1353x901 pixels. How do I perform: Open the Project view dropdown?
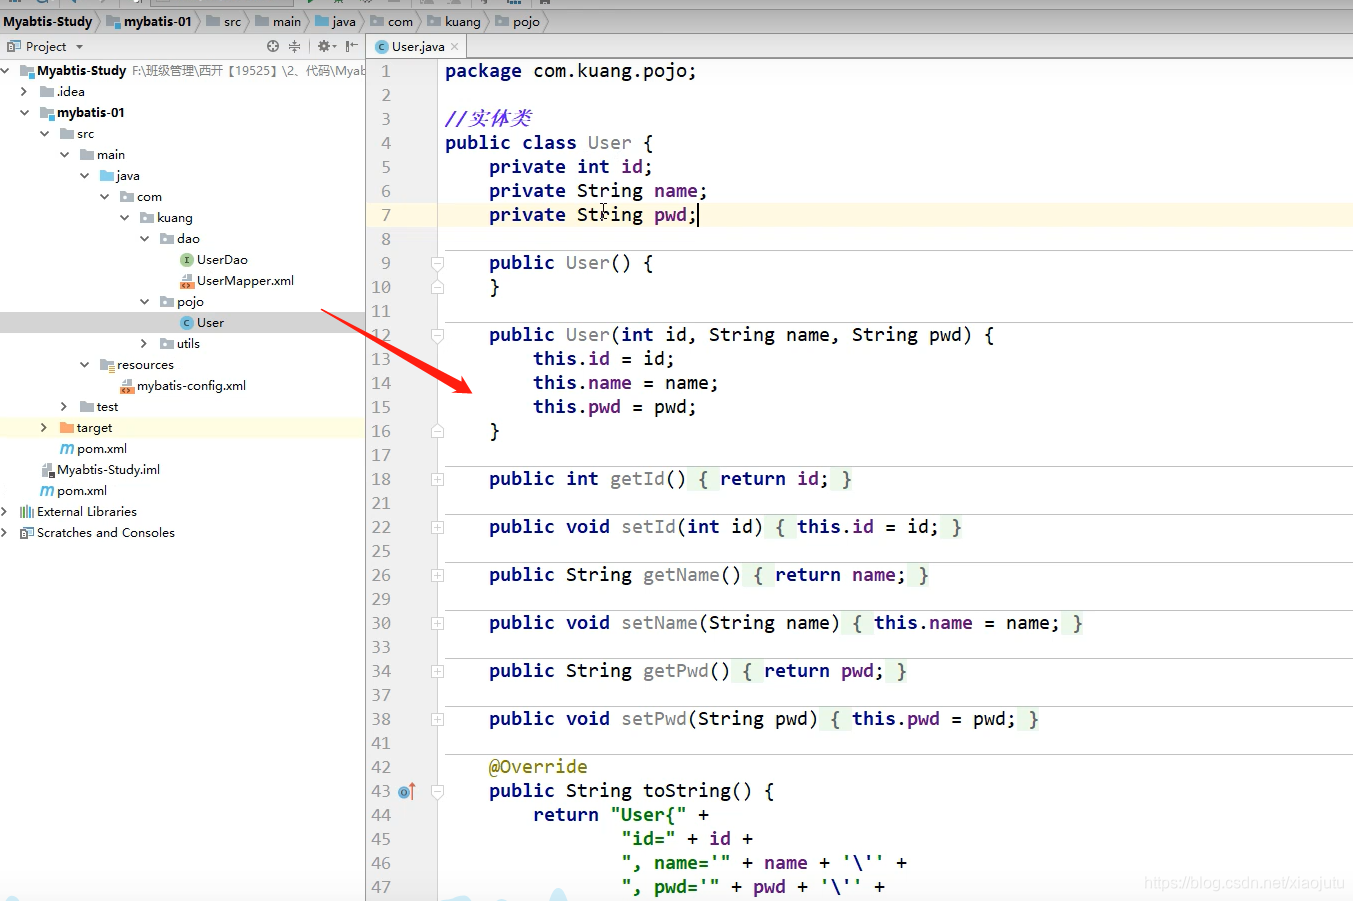coord(80,47)
